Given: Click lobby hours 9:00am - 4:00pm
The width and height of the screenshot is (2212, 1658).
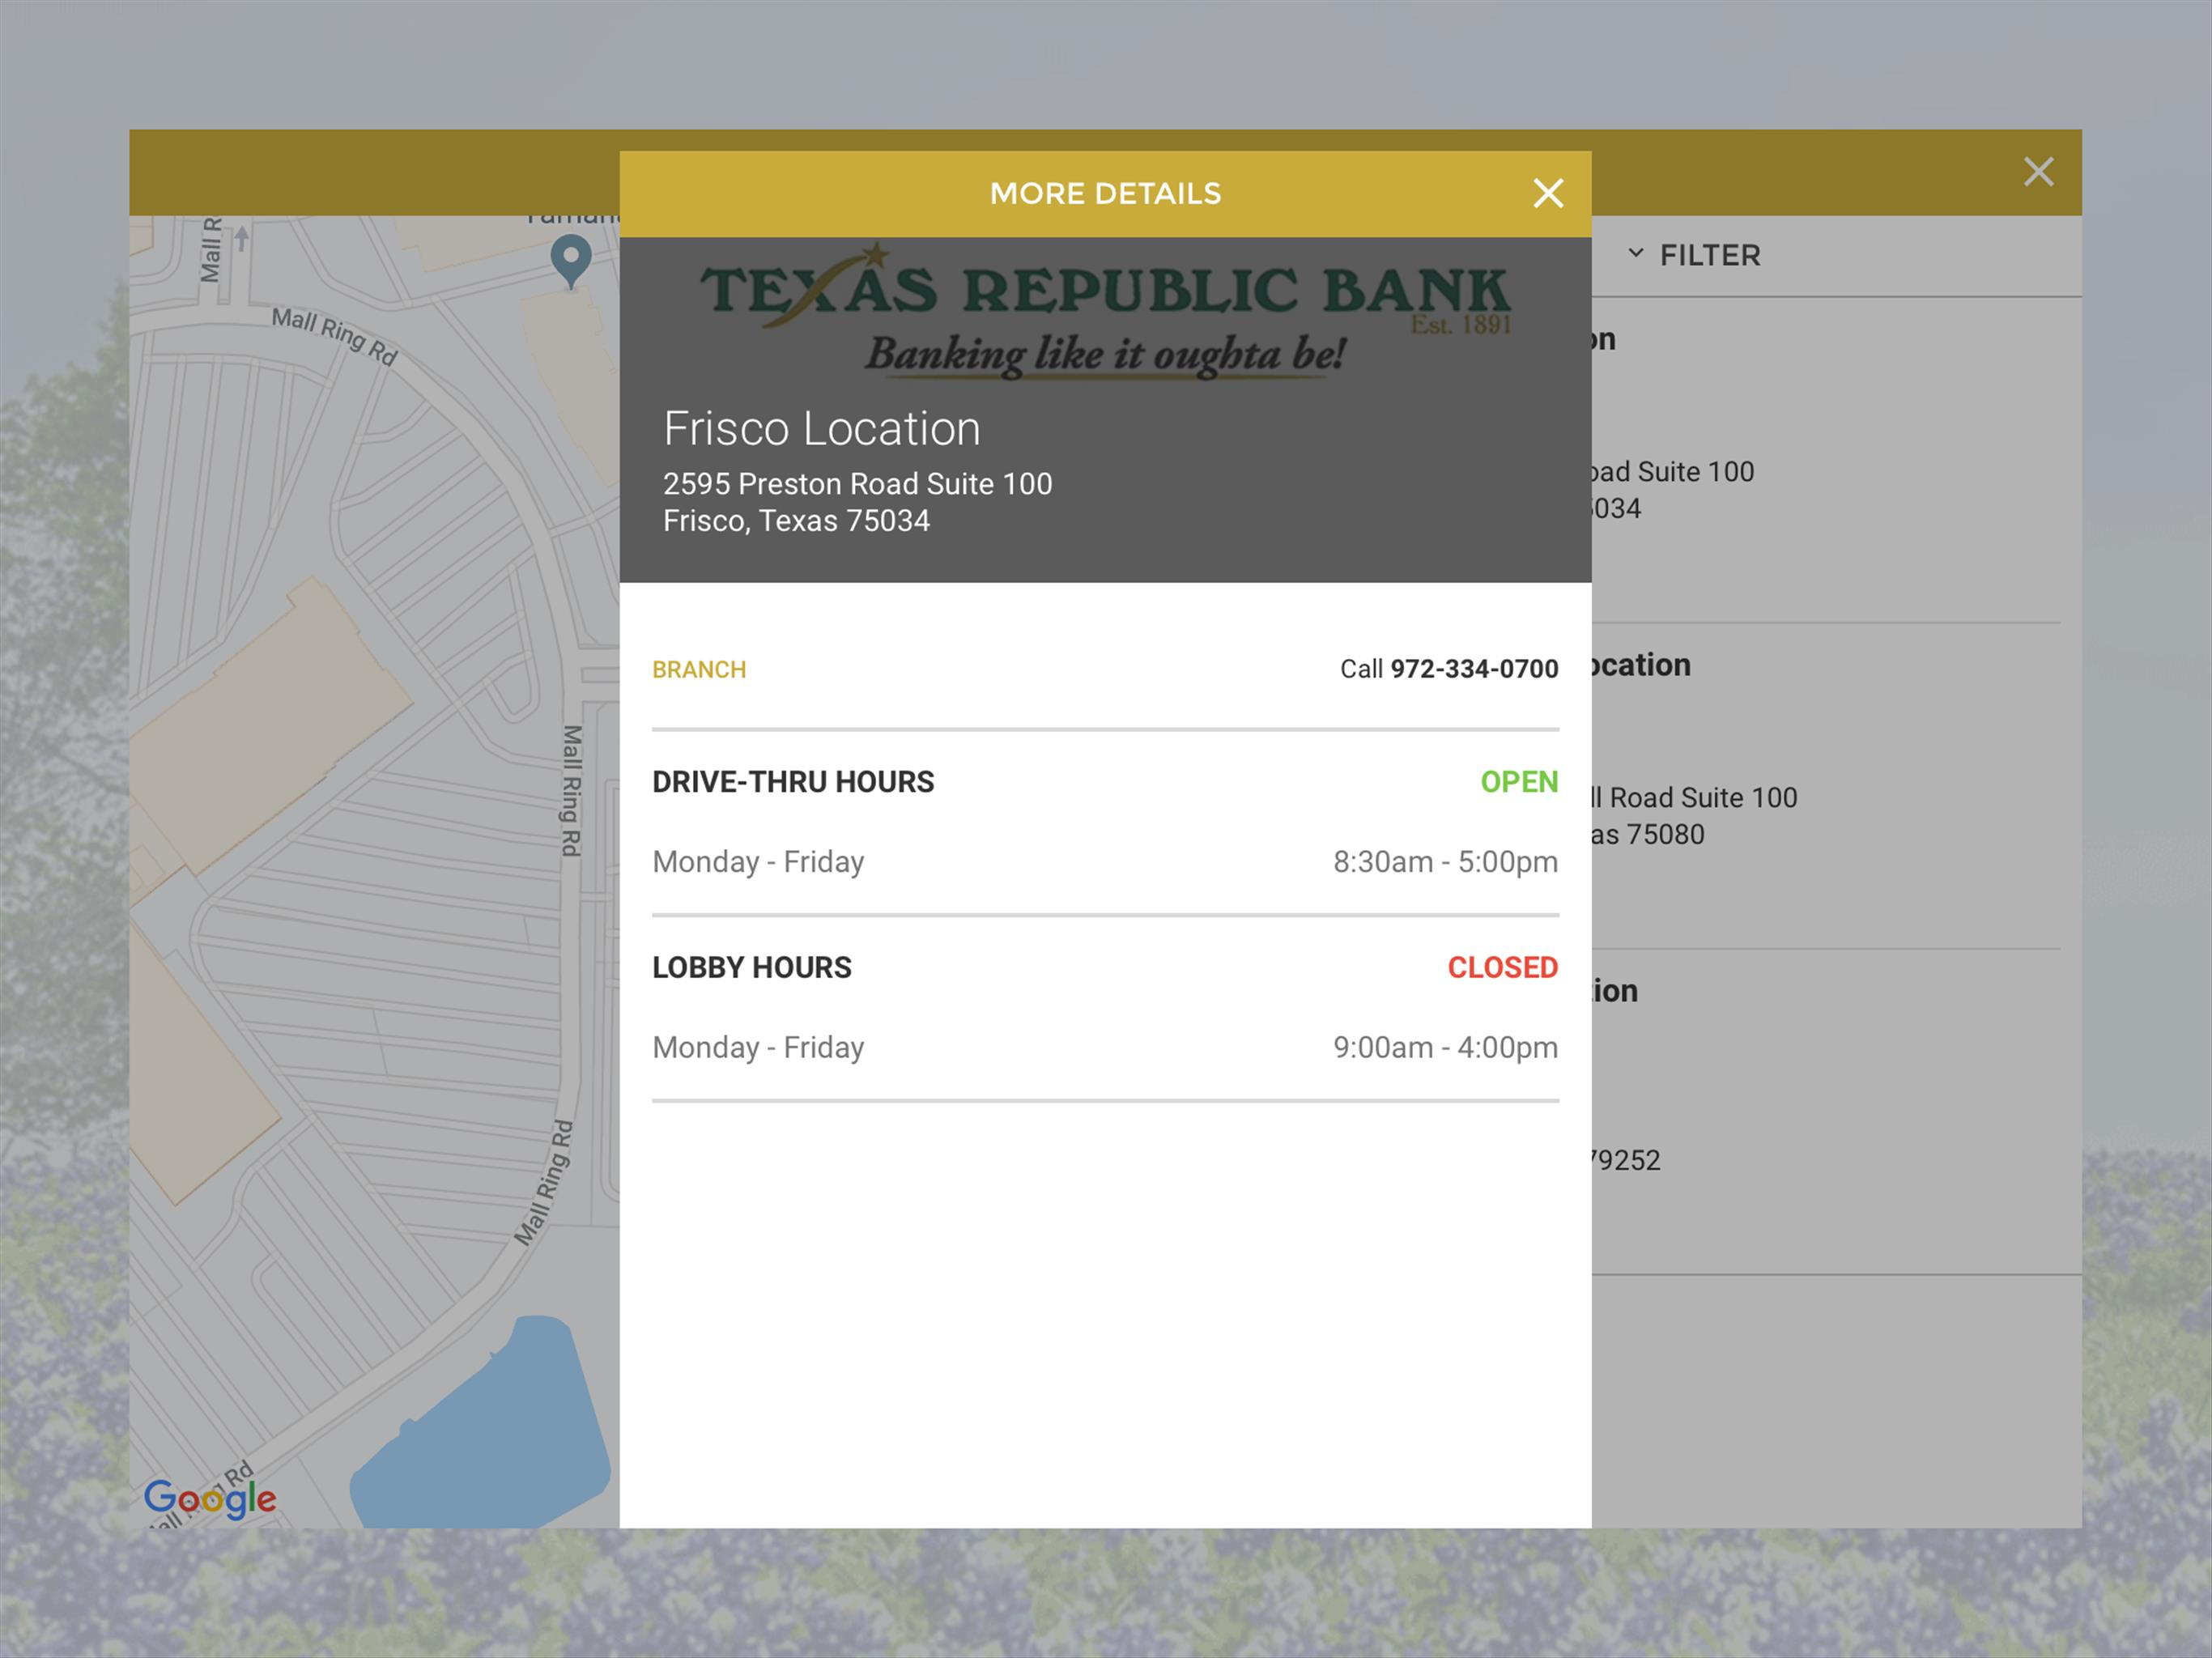Looking at the screenshot, I should (1445, 1048).
